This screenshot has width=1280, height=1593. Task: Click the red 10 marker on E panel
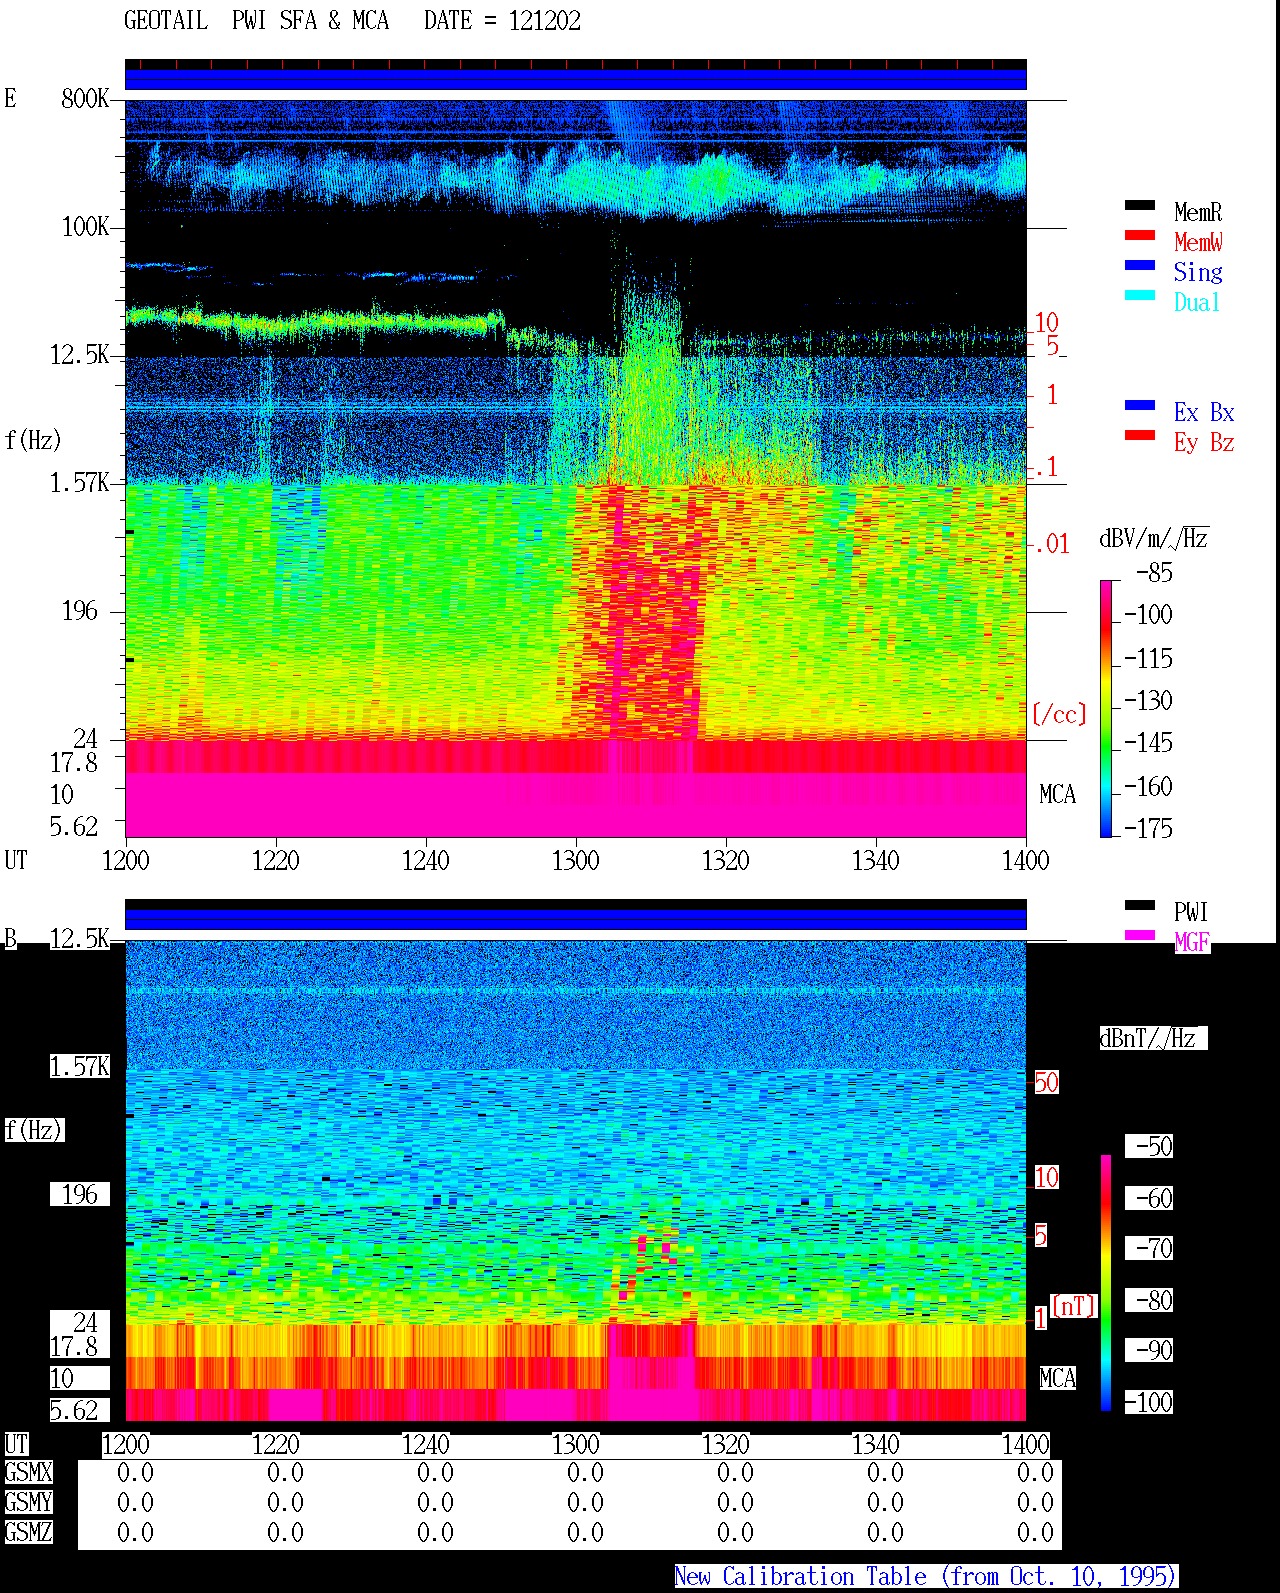pyautogui.click(x=1046, y=322)
